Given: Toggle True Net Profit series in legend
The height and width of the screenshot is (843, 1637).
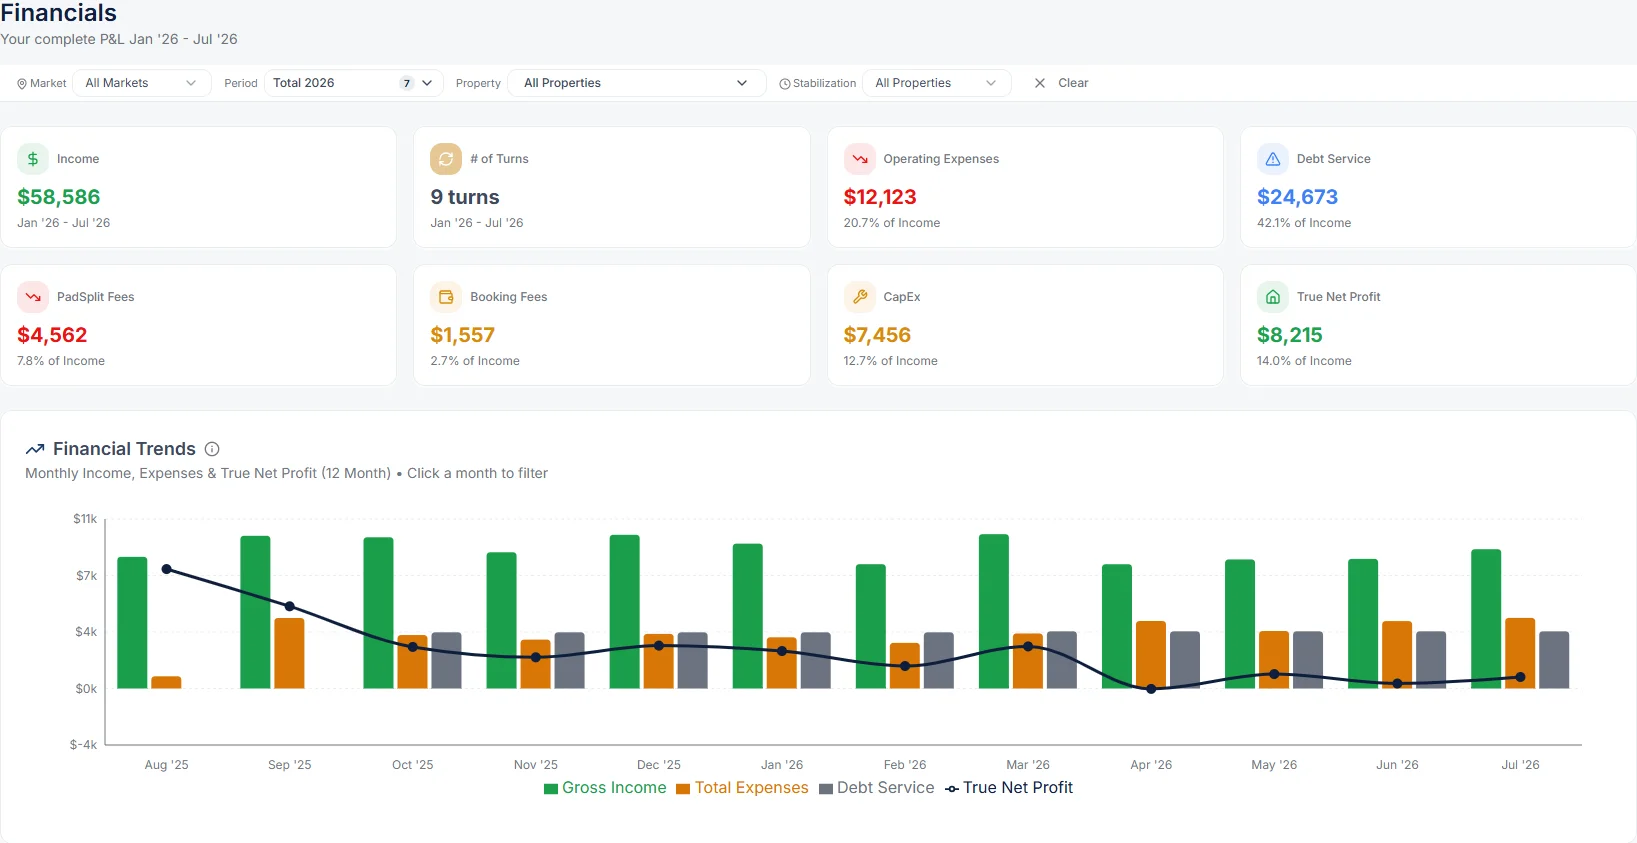Looking at the screenshot, I should (1009, 788).
